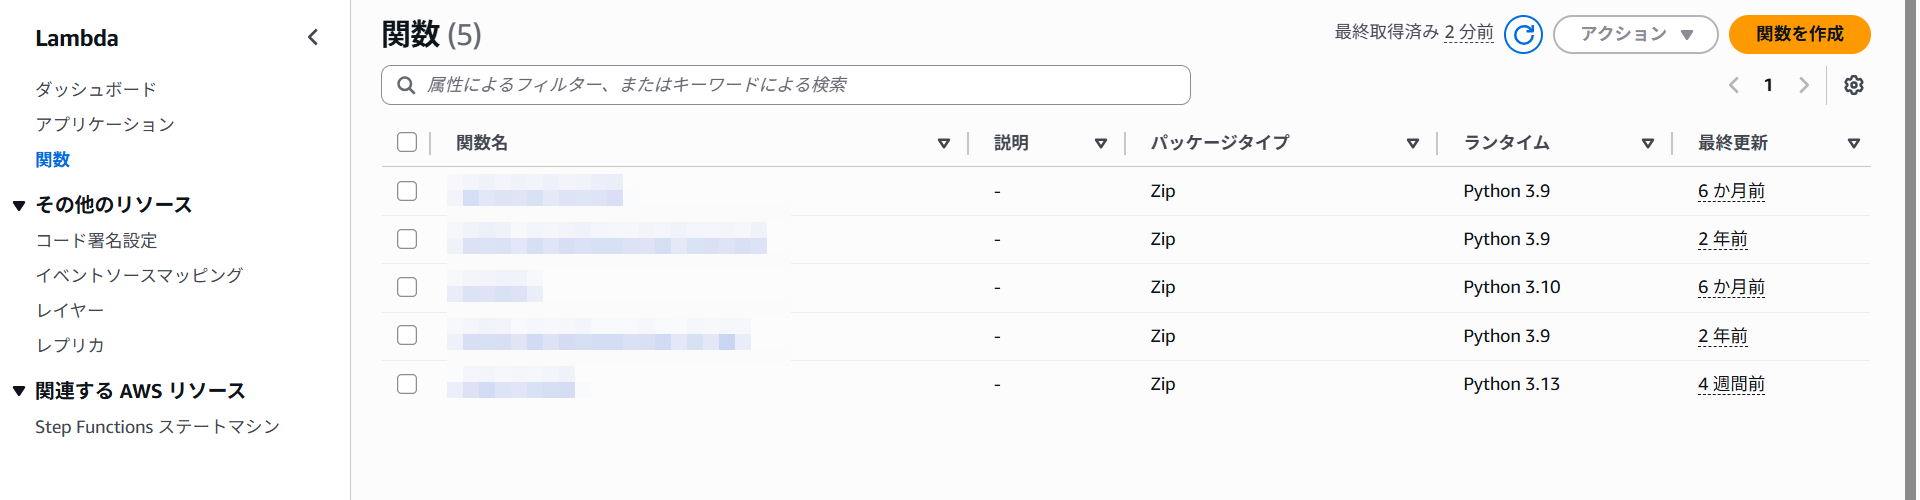The width and height of the screenshot is (1920, 500).
Task: Check the Python 3.10 function row
Action: 407,287
